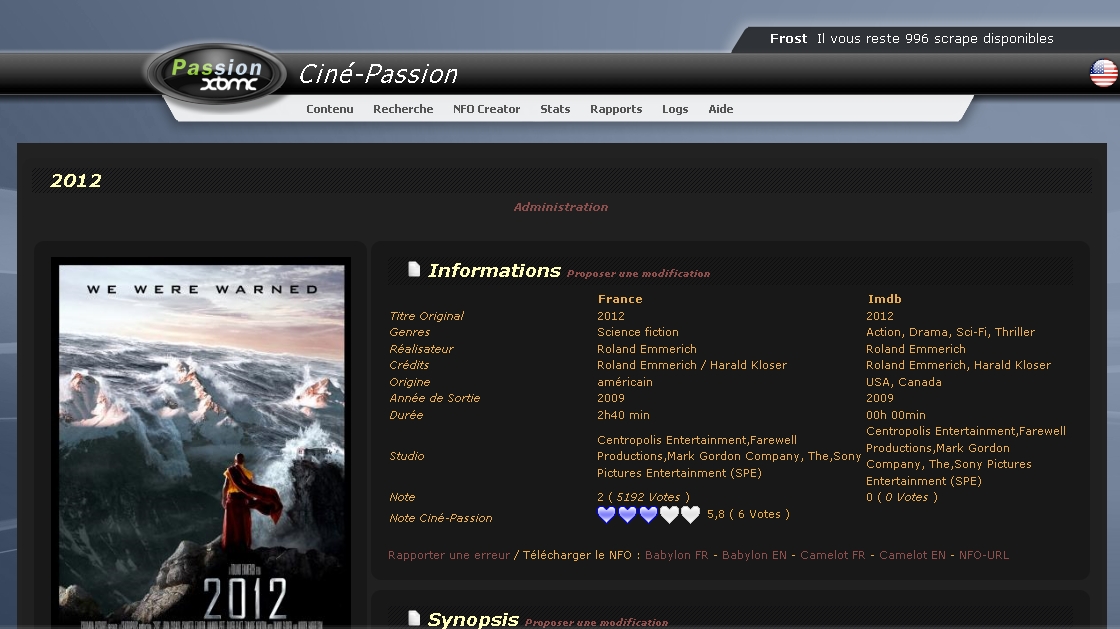Download the Camelot EN NFO

[x=912, y=555]
